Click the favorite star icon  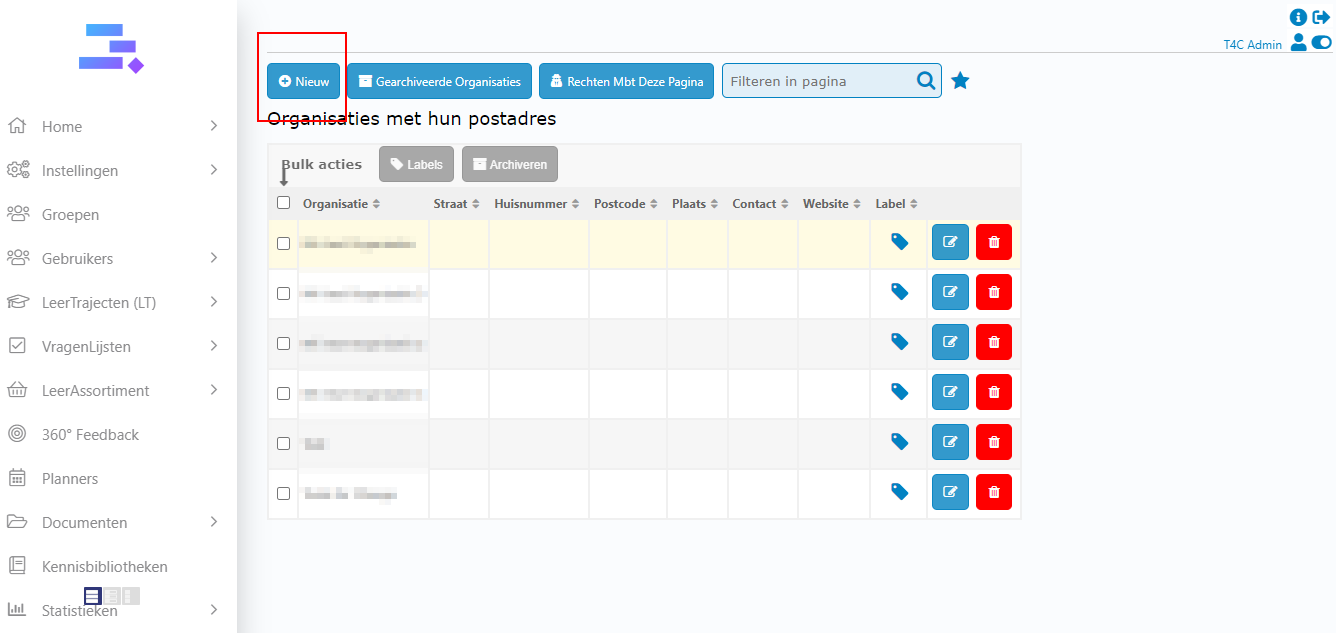point(960,81)
